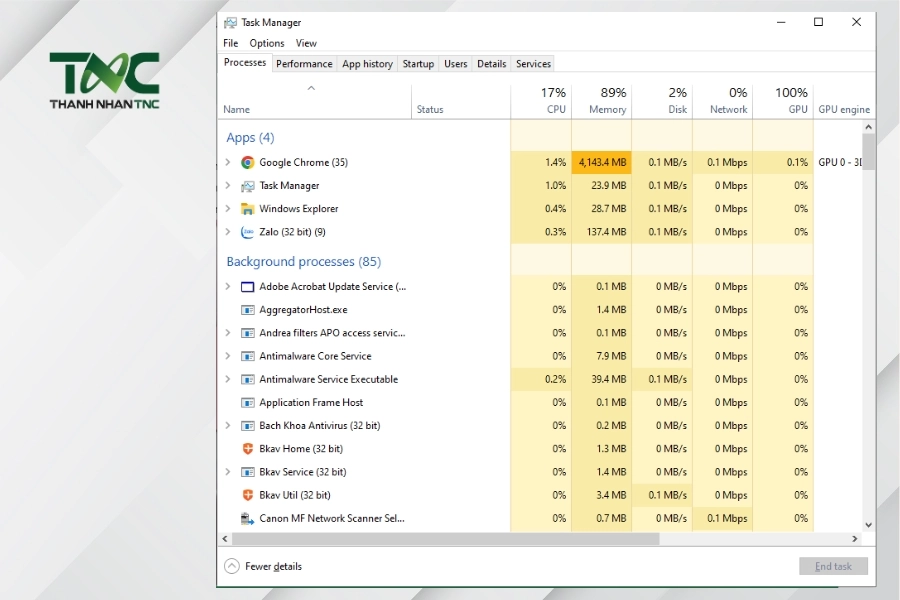The image size is (900, 600).
Task: Click the horizontal scrollbar left arrow
Action: click(225, 539)
